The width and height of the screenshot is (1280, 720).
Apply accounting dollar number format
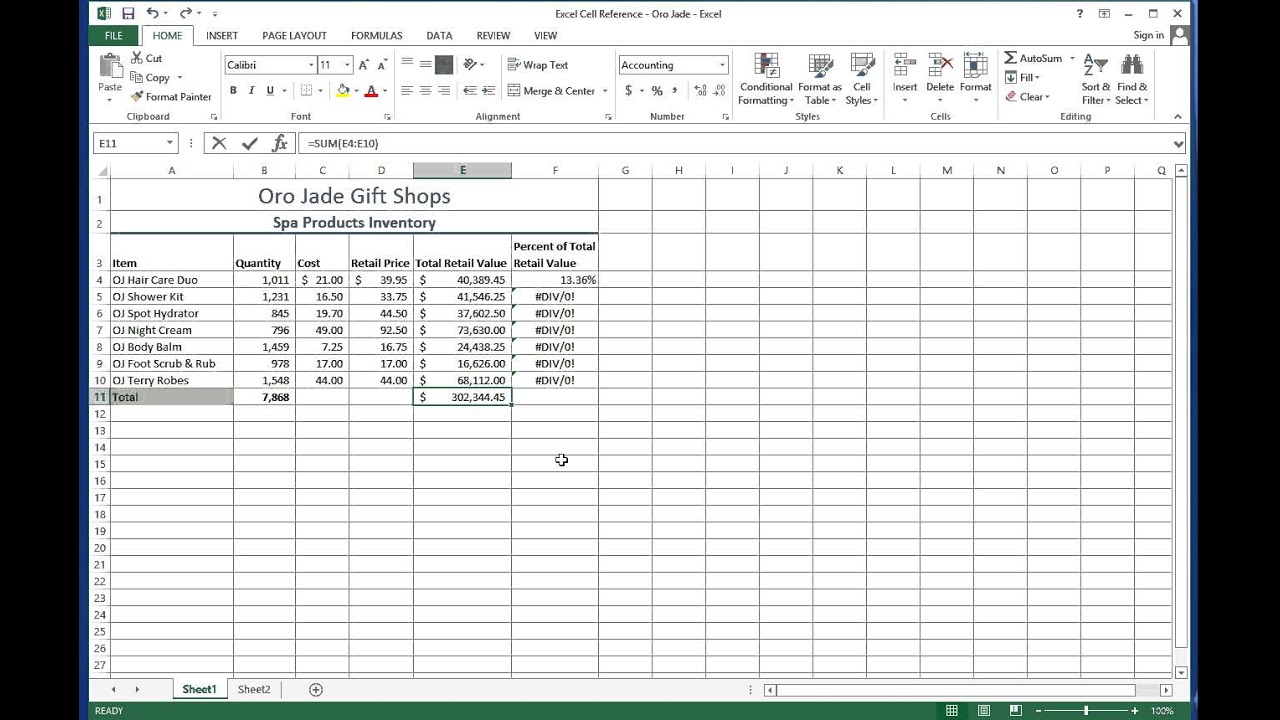coord(628,91)
